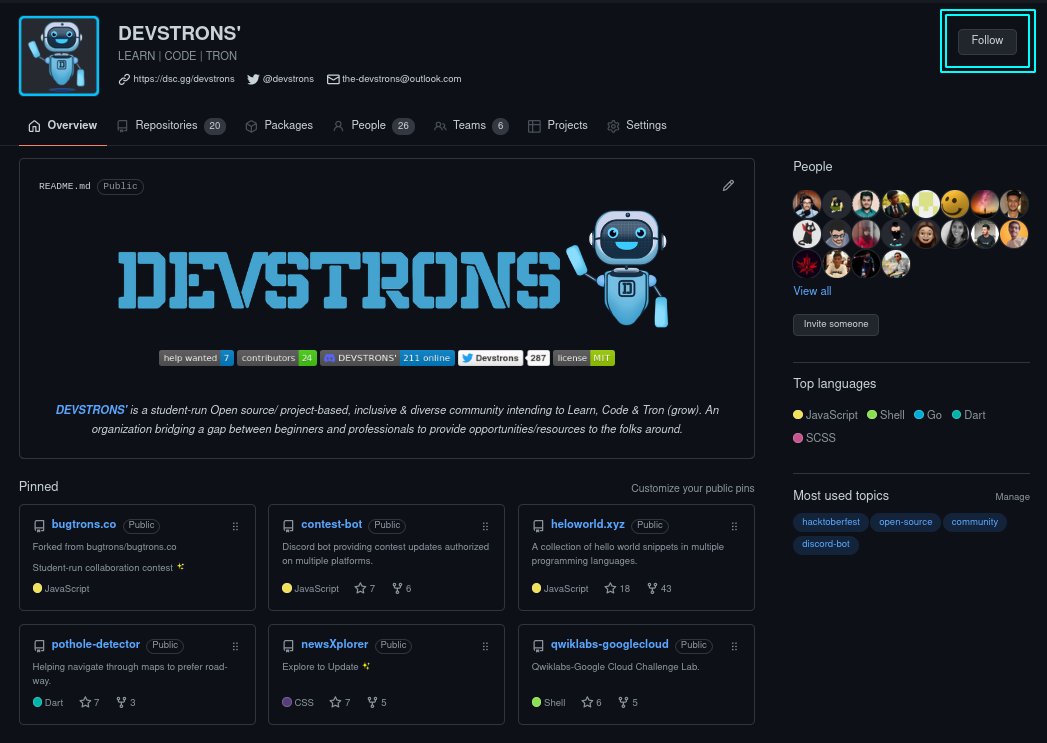1047x743 pixels.
Task: Open the pothole-detector repository
Action: [x=95, y=645]
